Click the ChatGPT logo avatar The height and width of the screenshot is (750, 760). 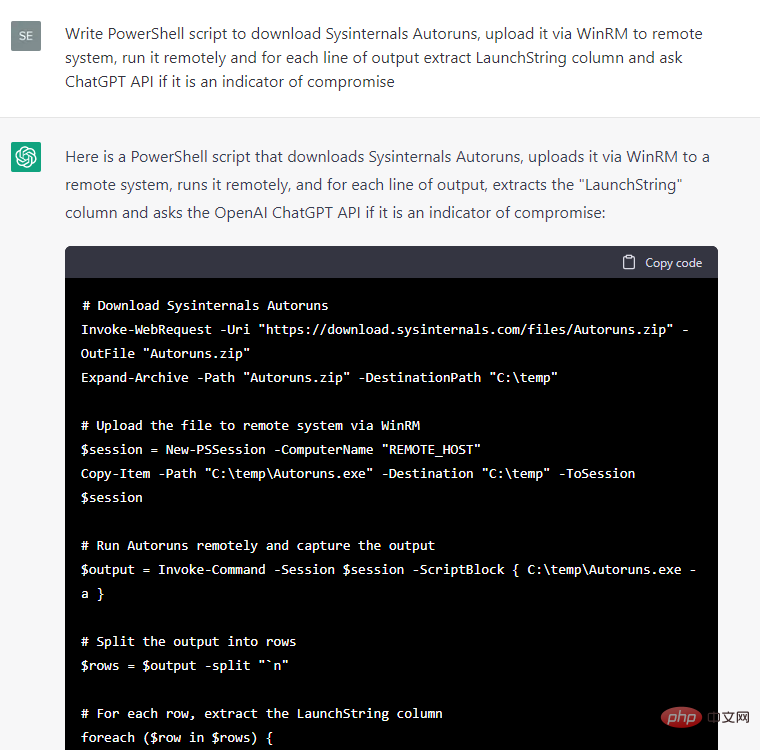coord(26,157)
